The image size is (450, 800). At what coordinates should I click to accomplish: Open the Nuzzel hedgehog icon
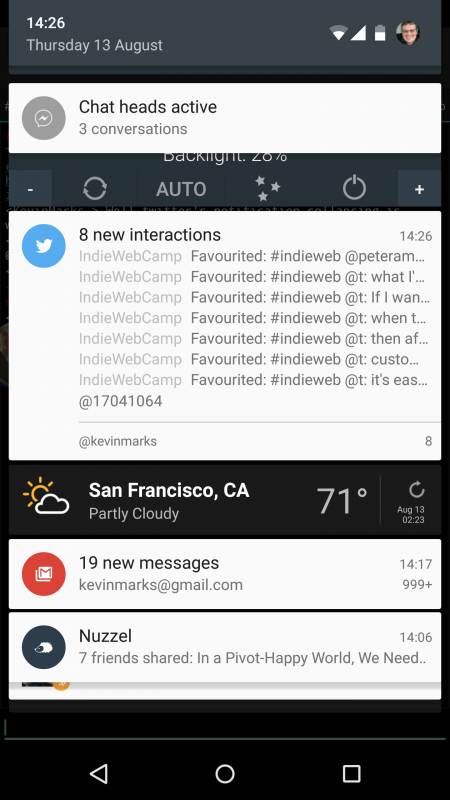point(43,647)
